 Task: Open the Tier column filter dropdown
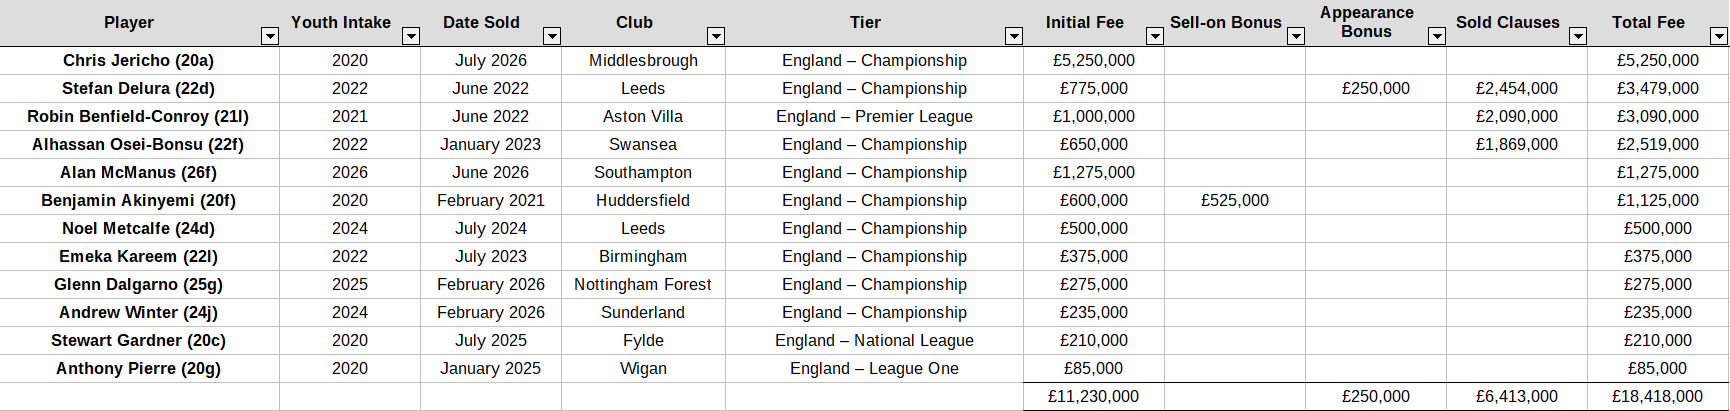[x=1013, y=36]
